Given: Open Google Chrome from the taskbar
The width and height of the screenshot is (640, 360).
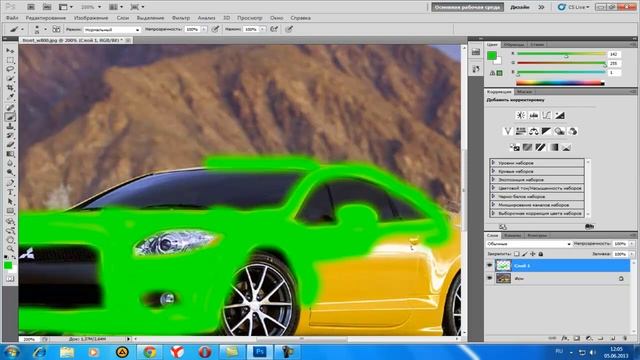Looking at the screenshot, I should pos(149,352).
